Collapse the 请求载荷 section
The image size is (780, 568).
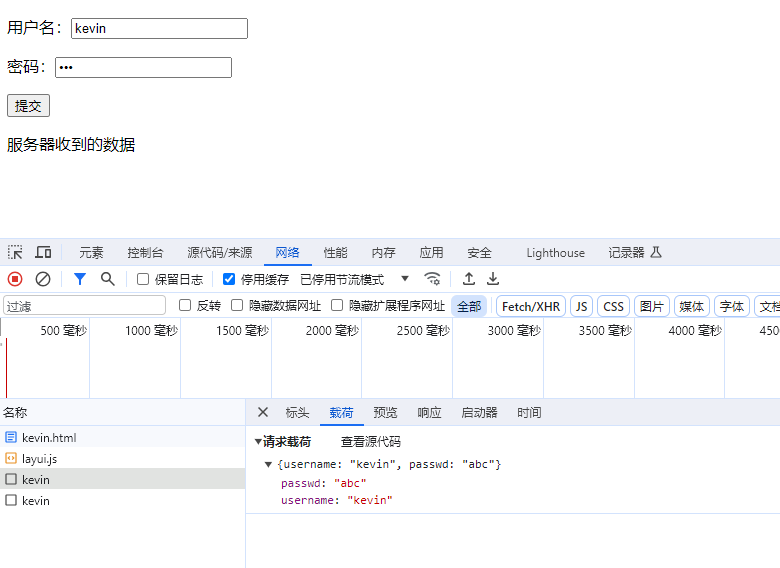tap(259, 441)
